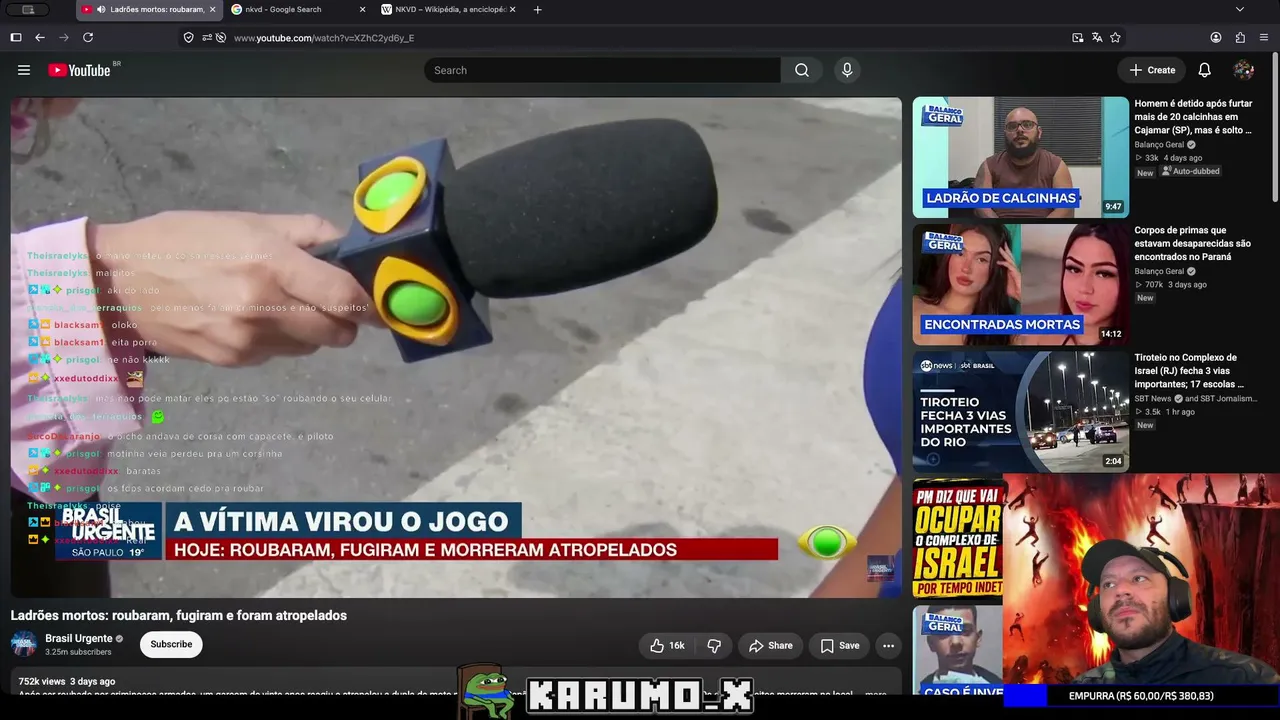Open the 'PM diz que vai ocupar' thumbnail
1280x720 pixels.
[x=958, y=538]
